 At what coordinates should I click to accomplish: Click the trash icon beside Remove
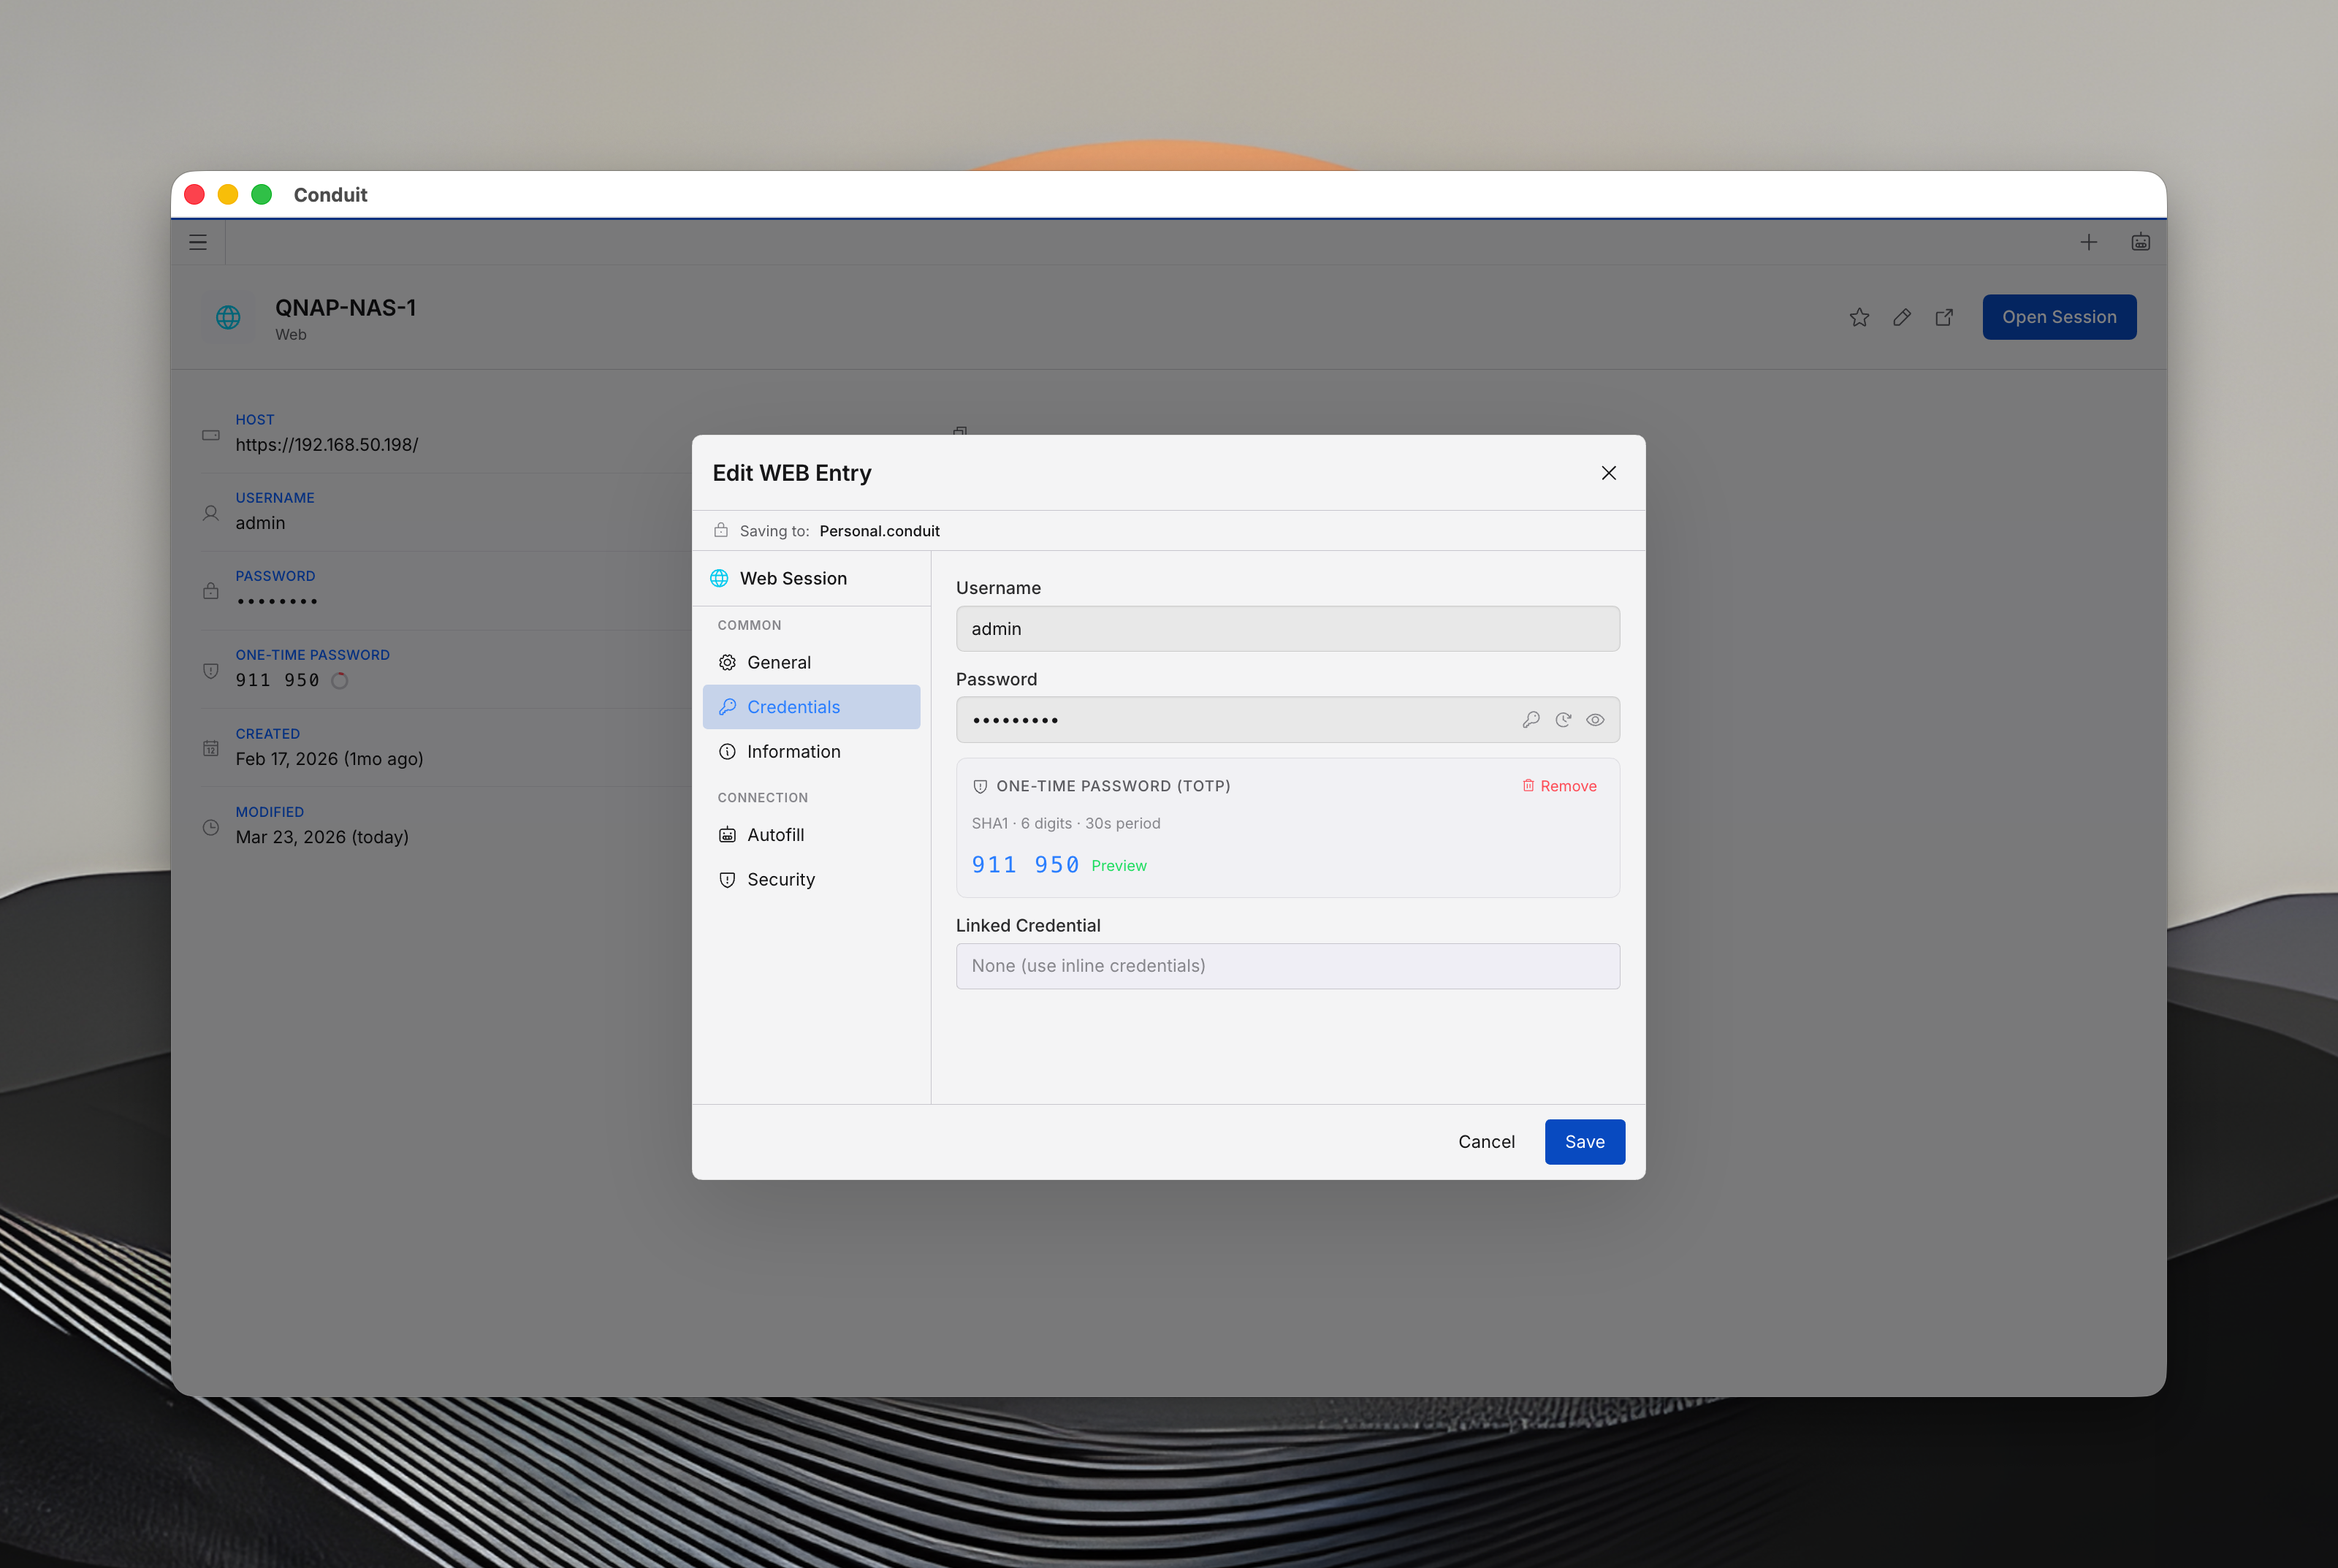point(1528,786)
